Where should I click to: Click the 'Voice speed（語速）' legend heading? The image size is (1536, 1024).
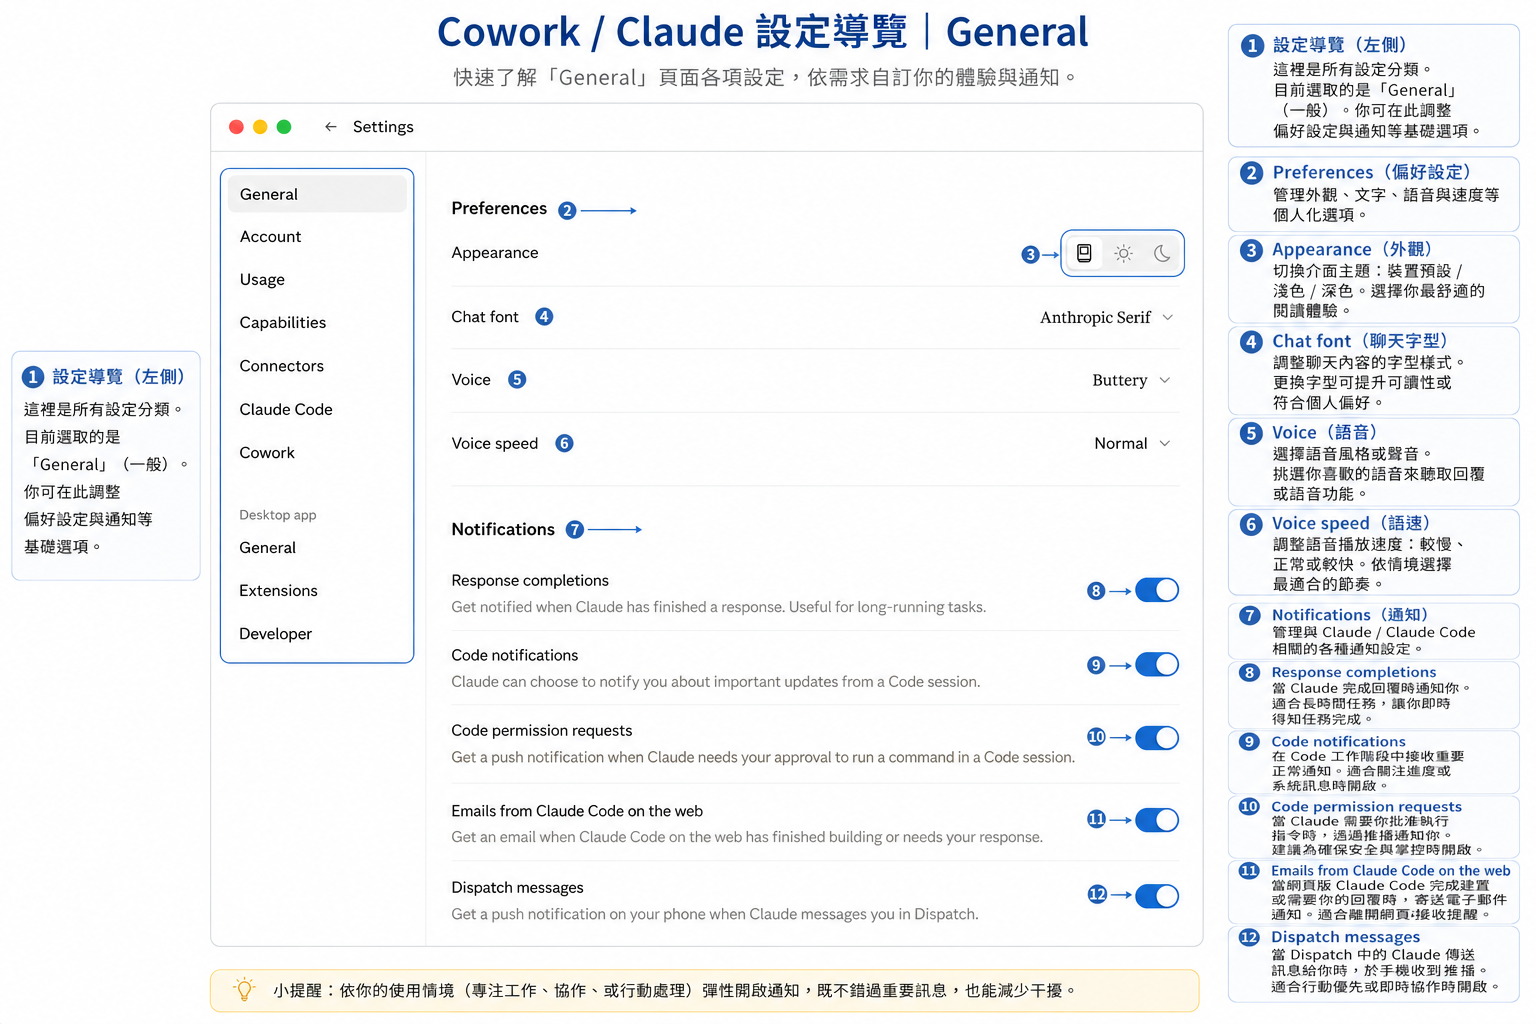click(x=1351, y=523)
